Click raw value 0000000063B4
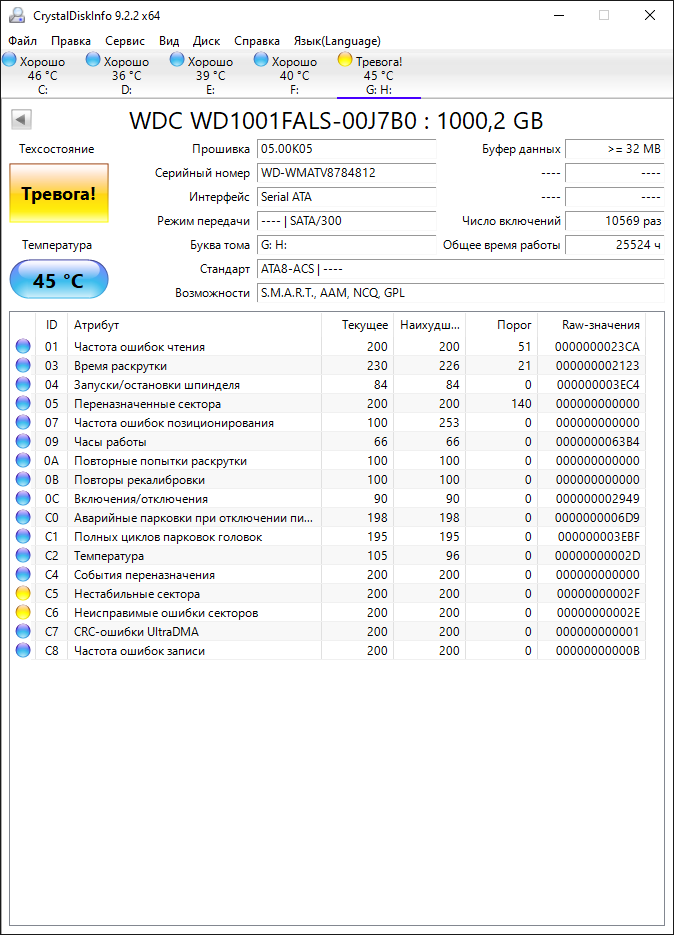The width and height of the screenshot is (674, 935). coord(597,442)
